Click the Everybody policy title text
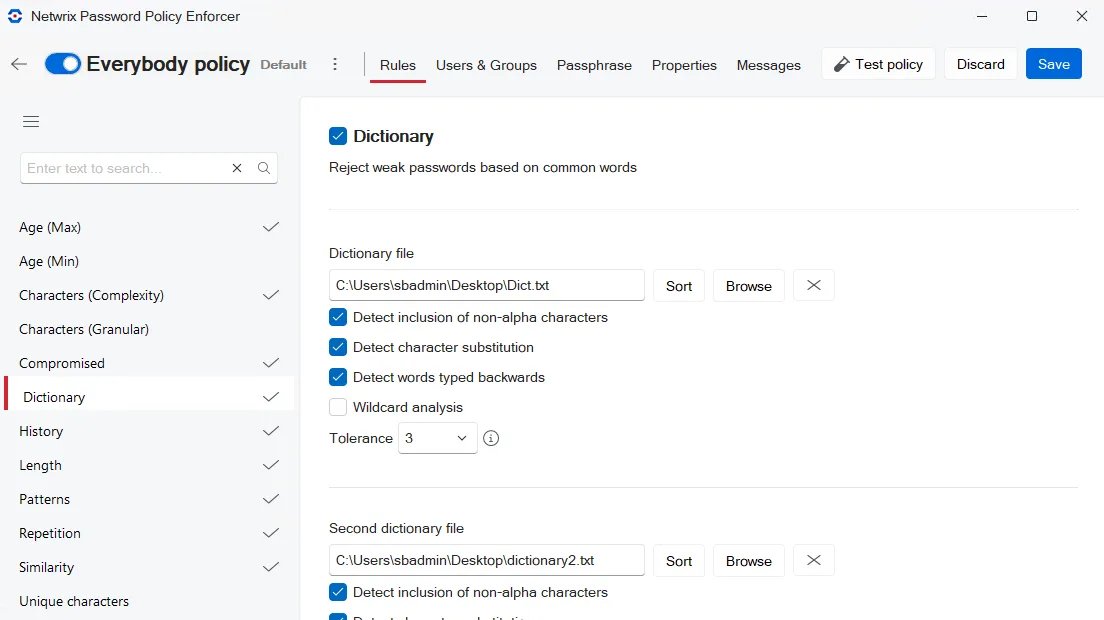 [x=168, y=64]
